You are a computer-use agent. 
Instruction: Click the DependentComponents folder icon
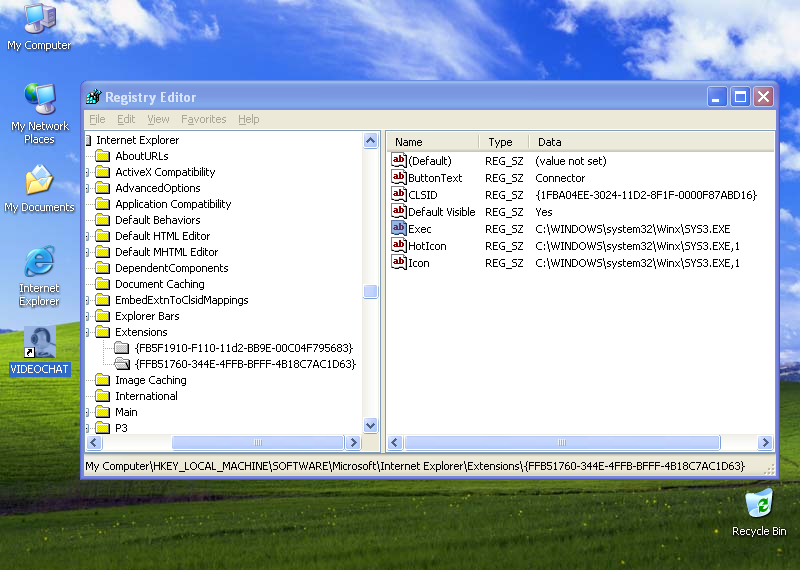click(103, 267)
